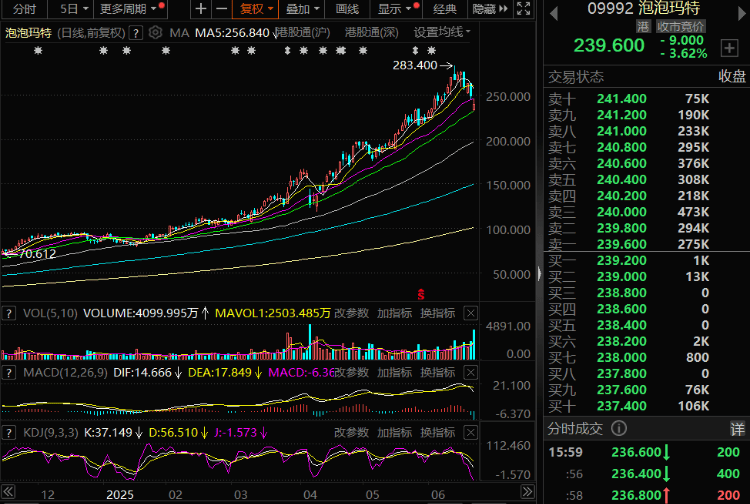Image resolution: width=750 pixels, height=504 pixels.
Task: Open fullscreen chart expand icon
Action: point(523,9)
